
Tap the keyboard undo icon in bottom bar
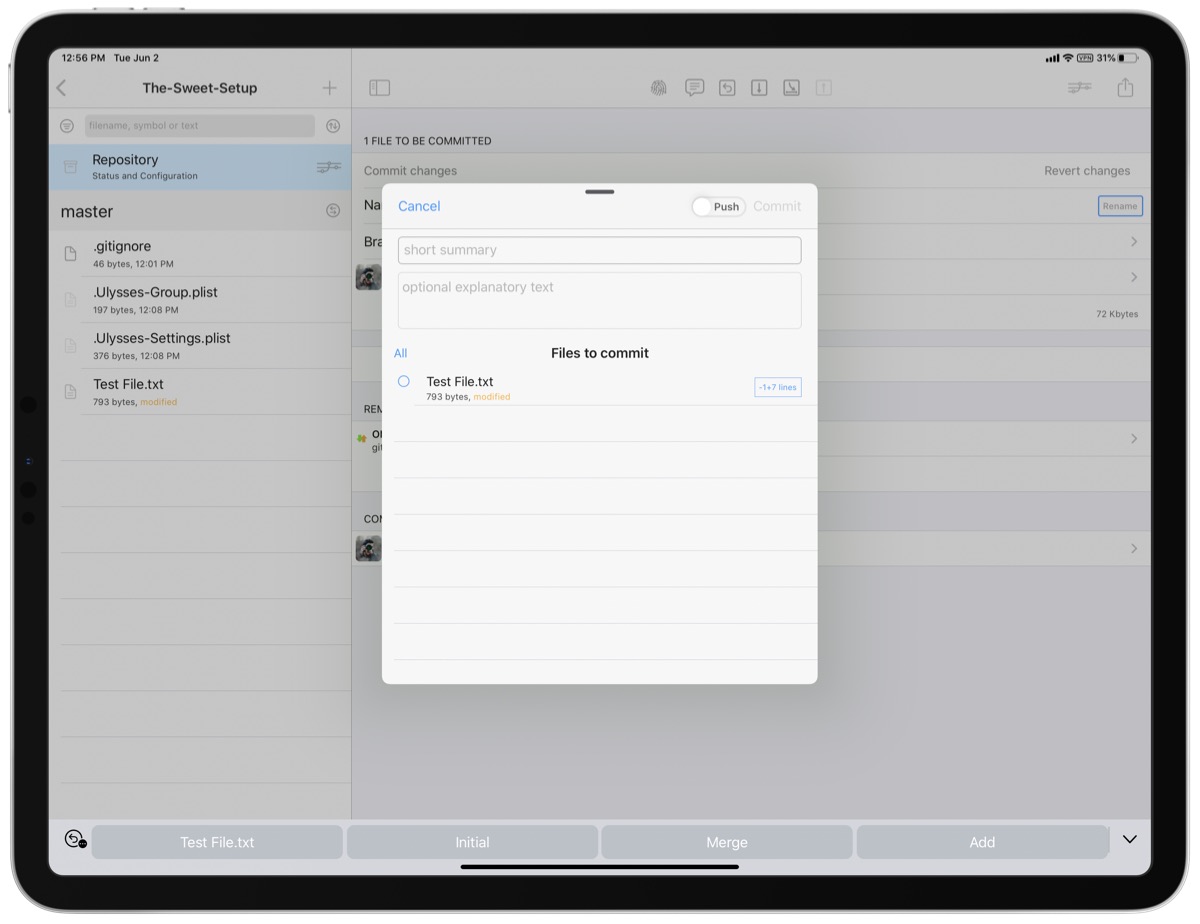tap(75, 840)
